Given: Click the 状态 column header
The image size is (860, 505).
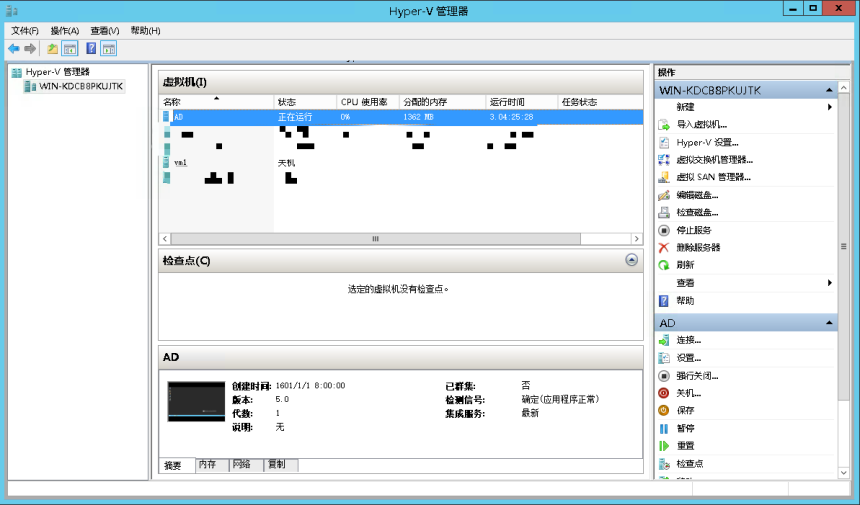Looking at the screenshot, I should 305,102.
